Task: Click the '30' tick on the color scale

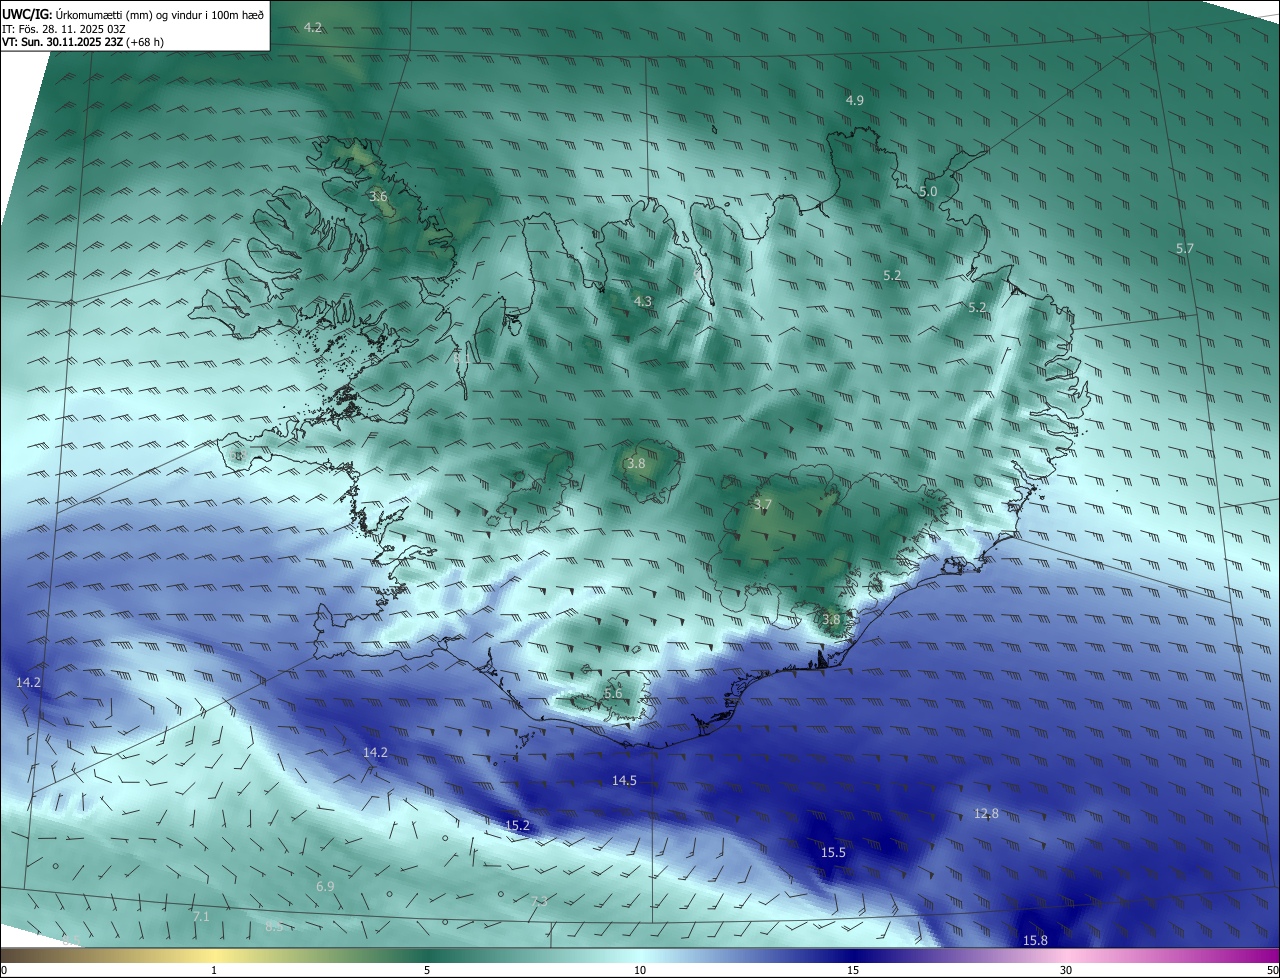Action: coord(1066,970)
